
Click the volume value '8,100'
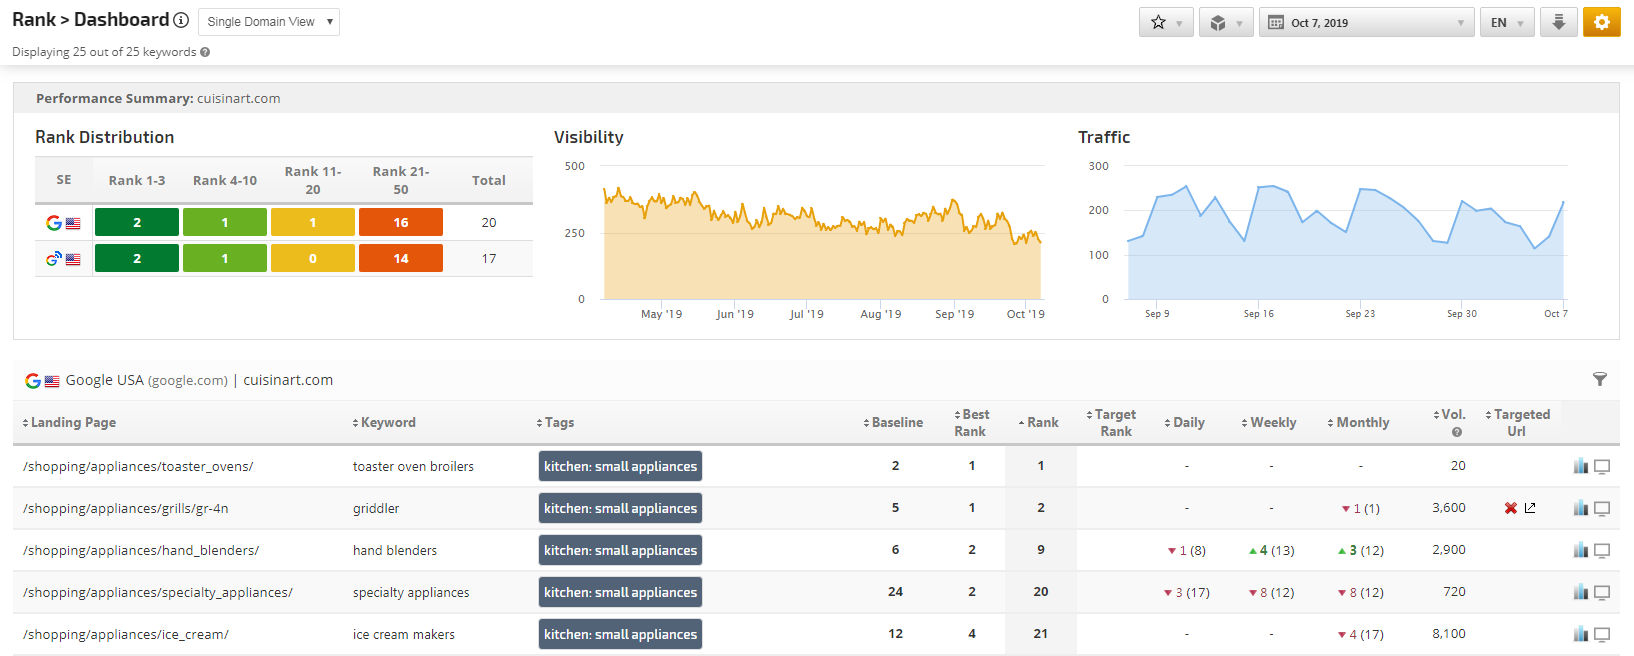1449,634
